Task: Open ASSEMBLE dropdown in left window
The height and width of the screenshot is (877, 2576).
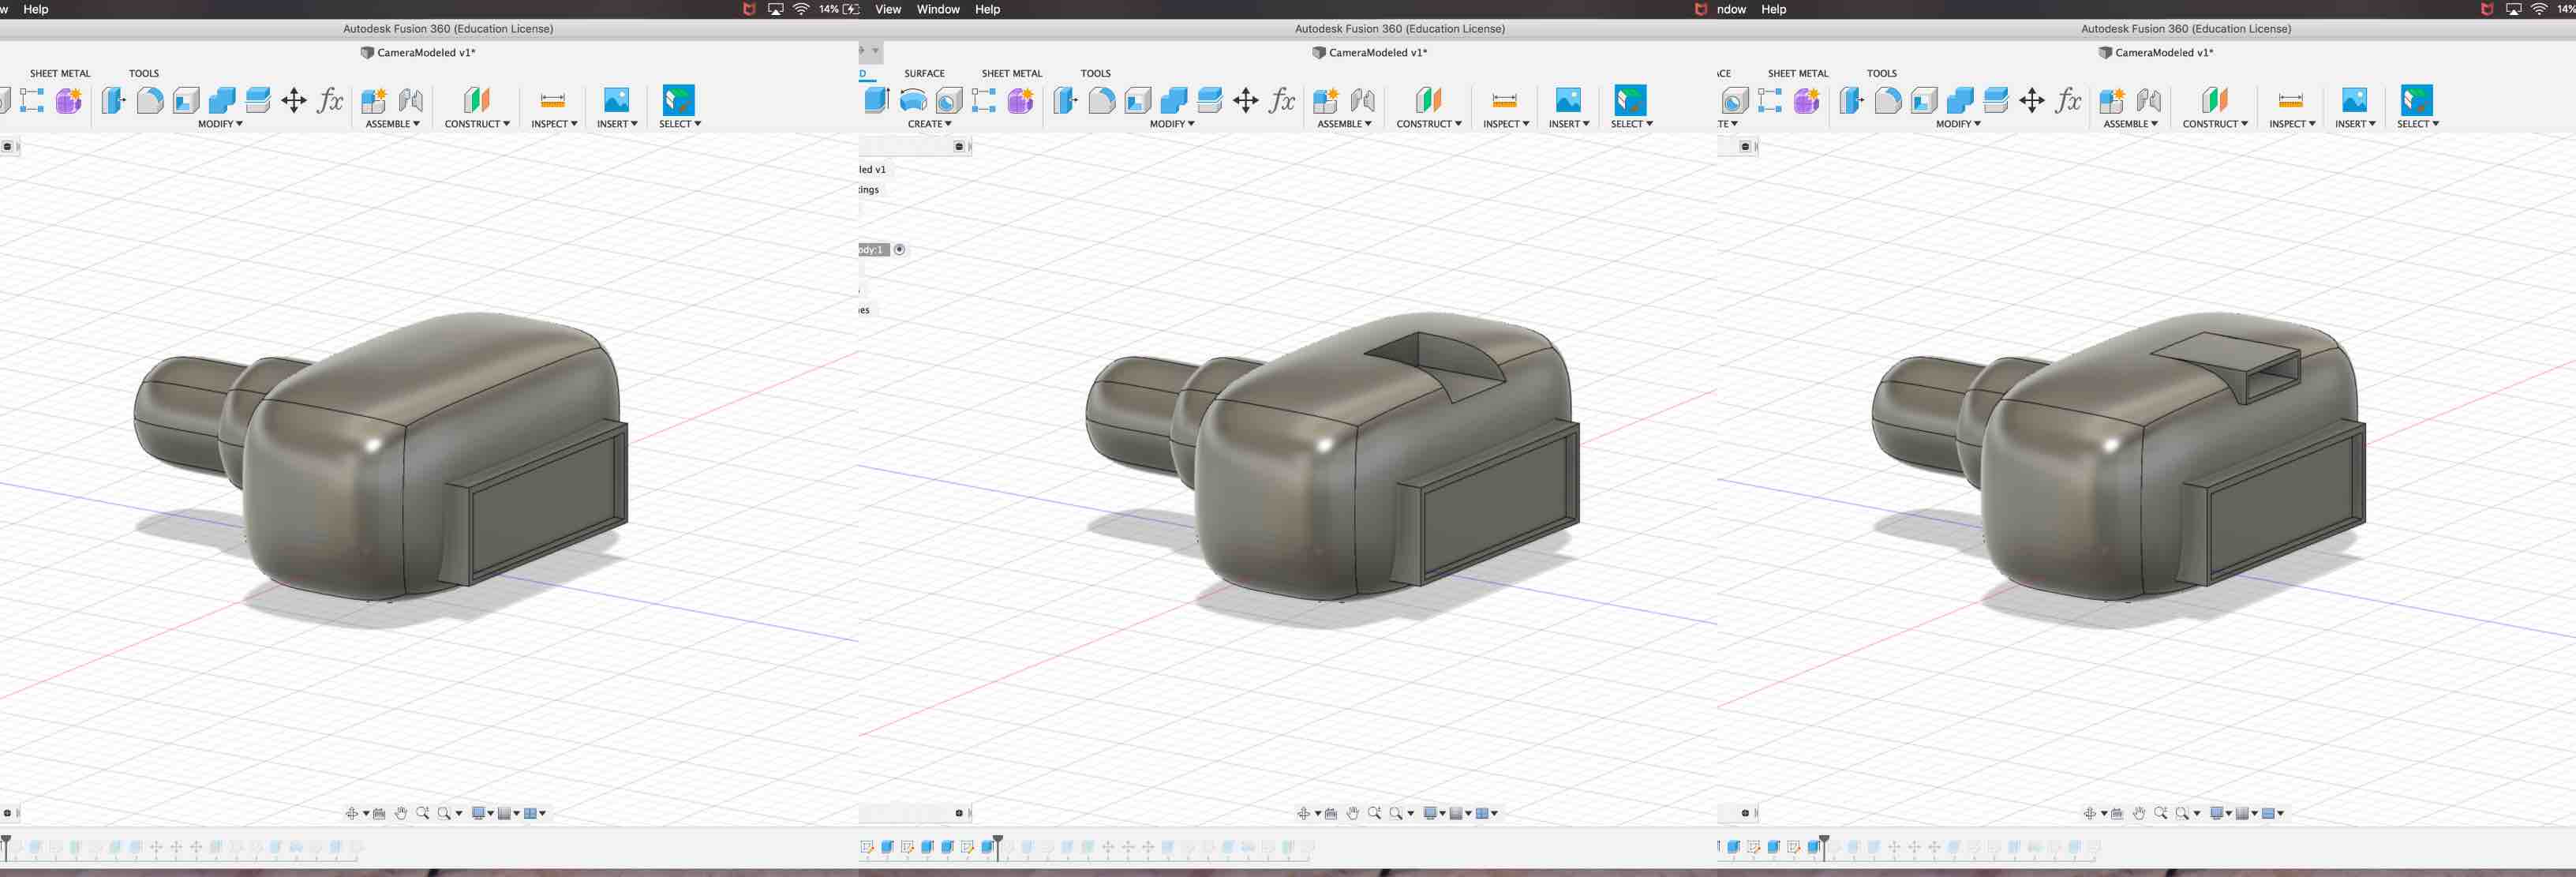Action: (x=392, y=124)
